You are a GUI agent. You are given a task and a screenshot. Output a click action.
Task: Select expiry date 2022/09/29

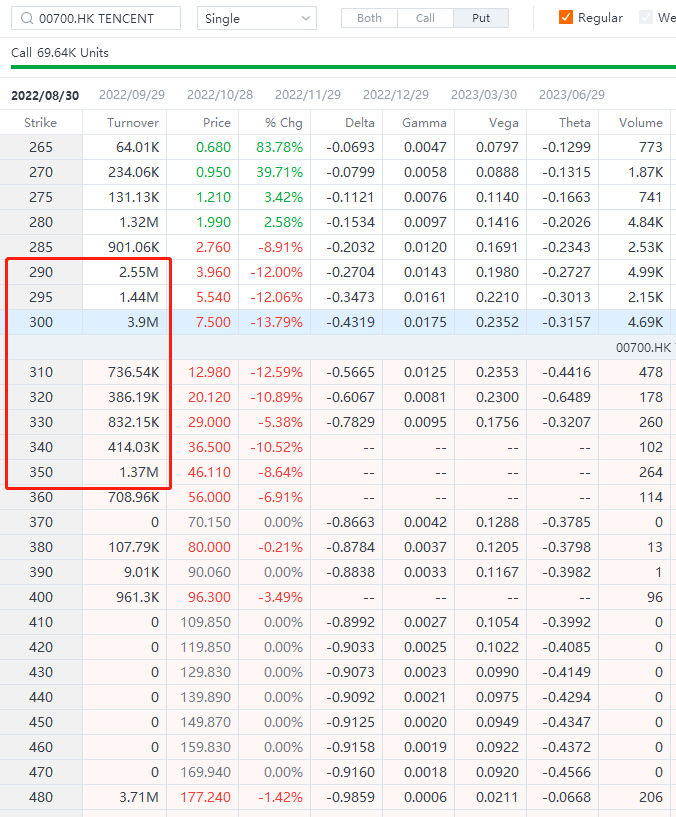pyautogui.click(x=132, y=95)
